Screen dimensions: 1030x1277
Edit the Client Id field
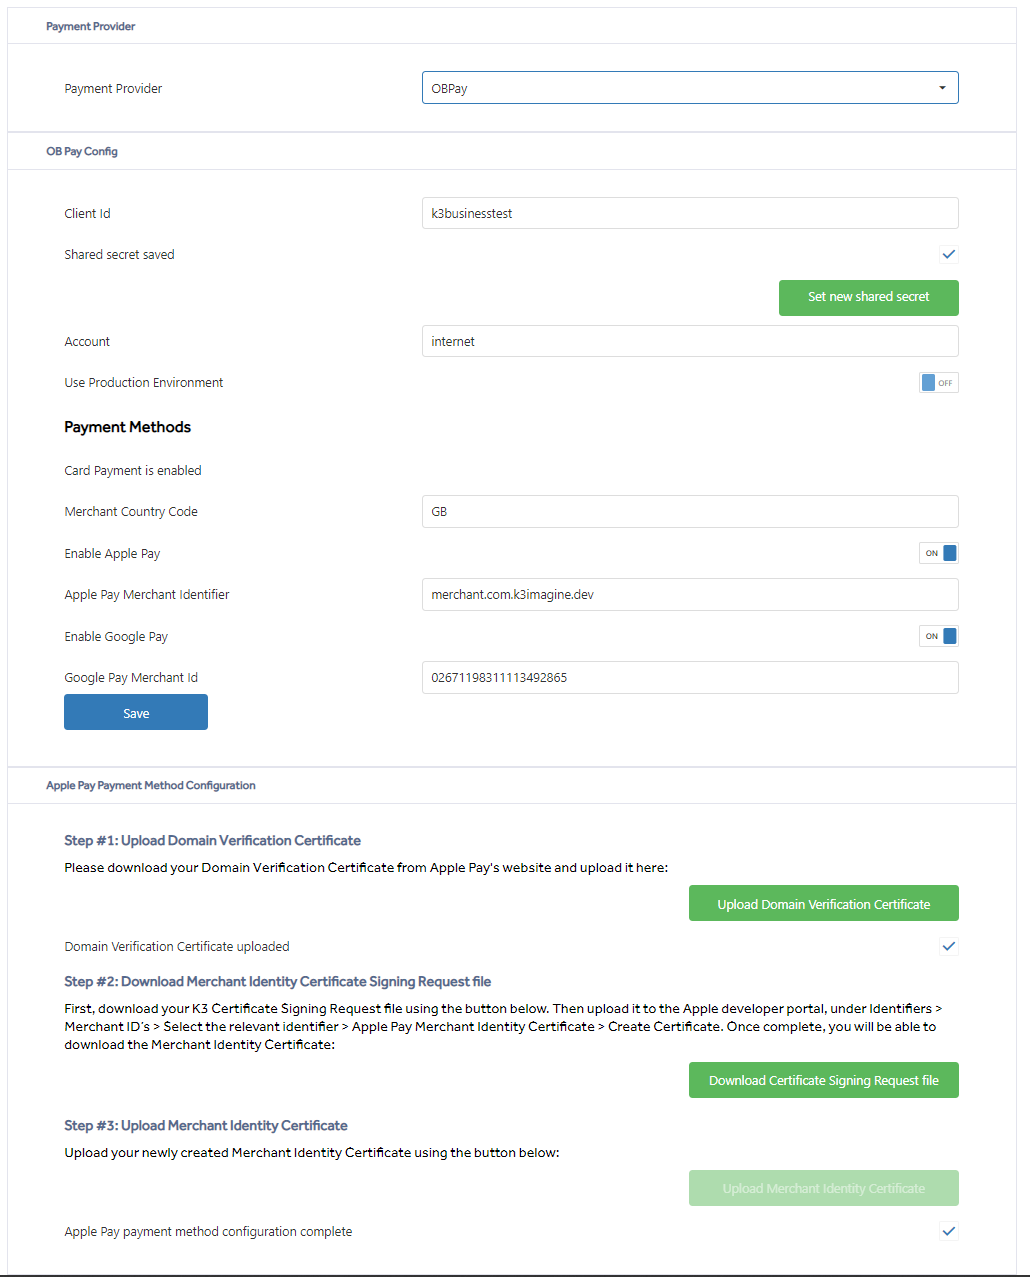pyautogui.click(x=690, y=213)
